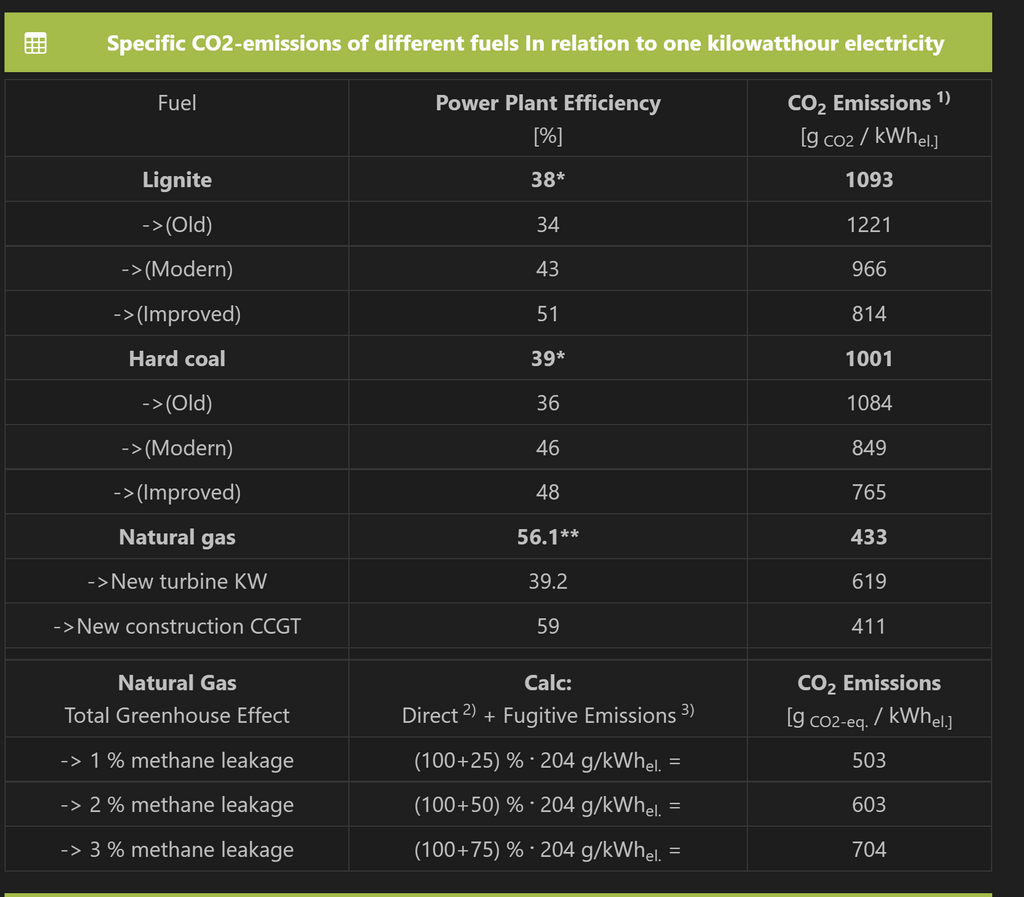1024x897 pixels.
Task: Click the Lignite emissions value 1093
Action: click(868, 180)
